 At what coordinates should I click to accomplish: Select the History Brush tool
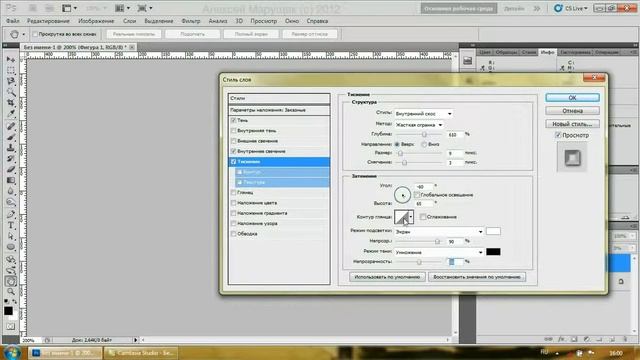coord(11,158)
